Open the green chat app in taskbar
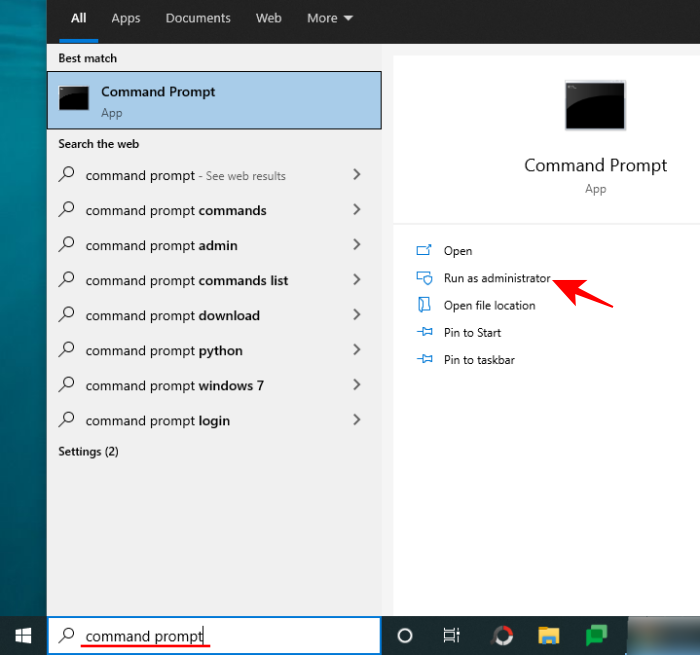 point(597,635)
